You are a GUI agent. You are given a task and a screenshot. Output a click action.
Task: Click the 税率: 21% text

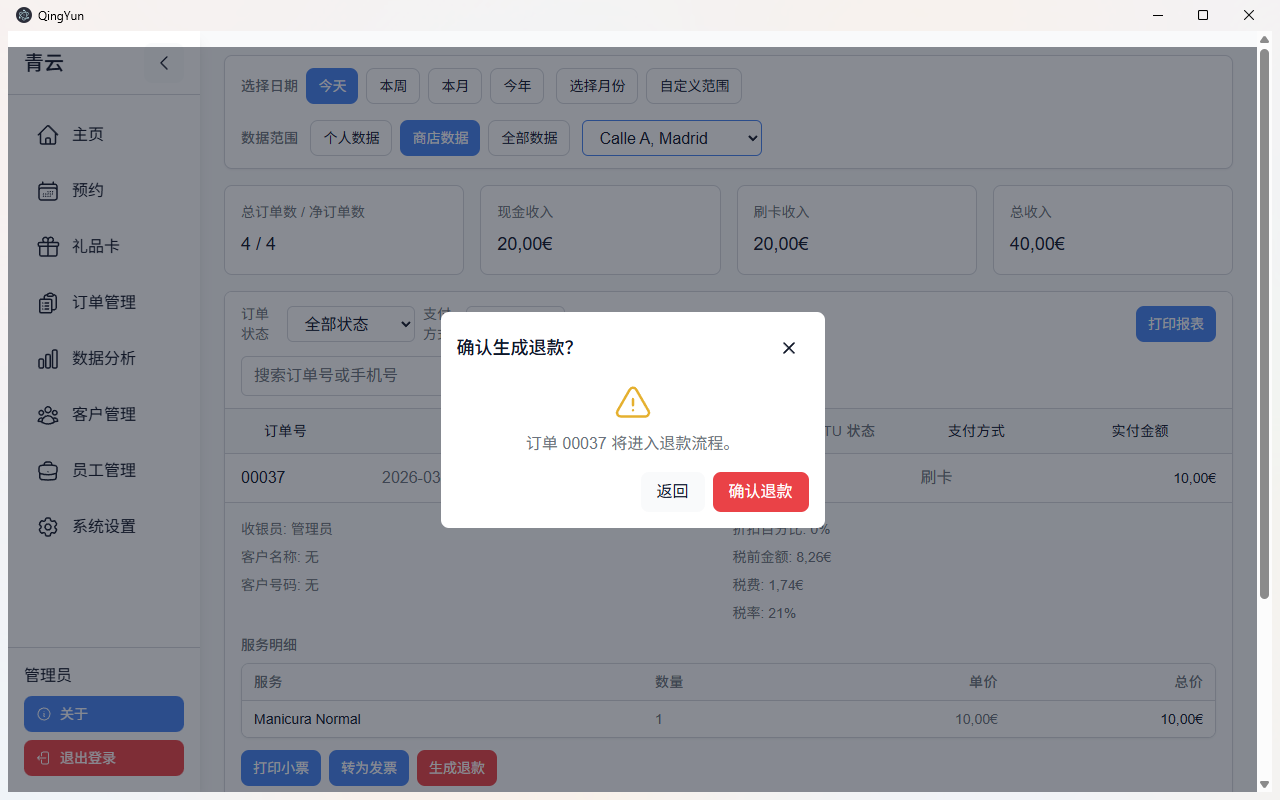pos(764,613)
